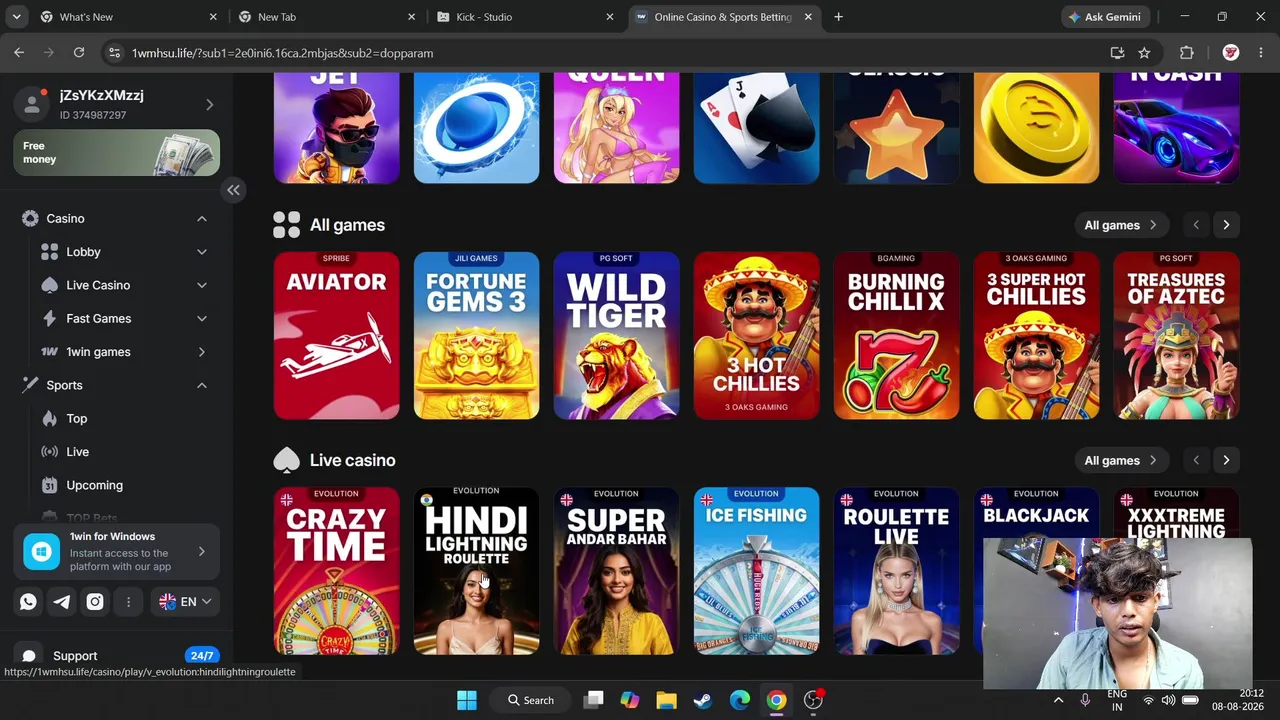Open Copilot from the taskbar
The image size is (1280, 720).
[629, 700]
